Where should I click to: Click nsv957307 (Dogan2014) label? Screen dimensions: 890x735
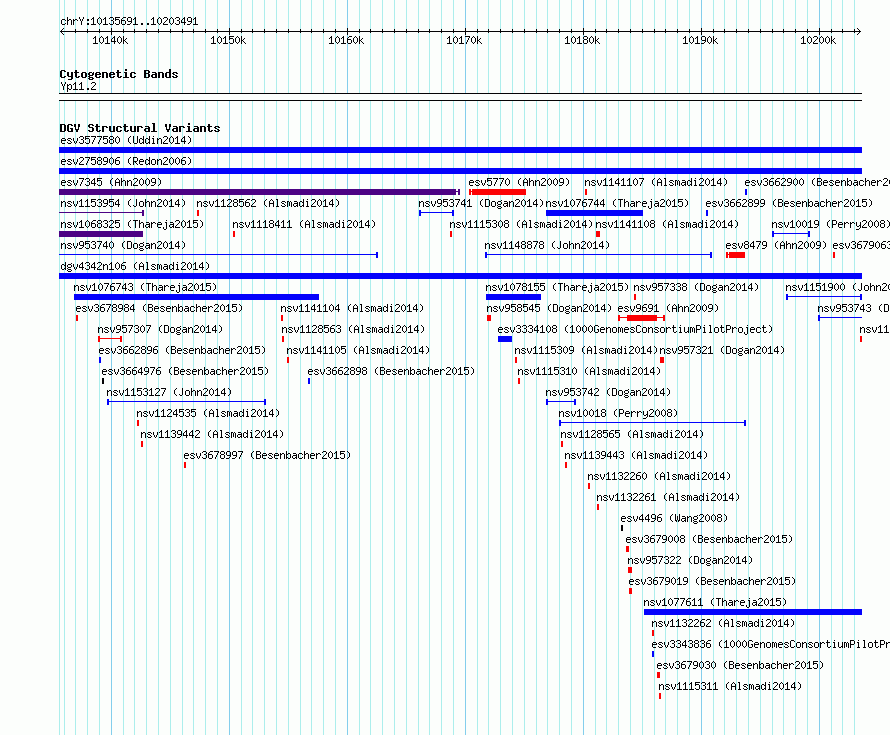pos(160,329)
